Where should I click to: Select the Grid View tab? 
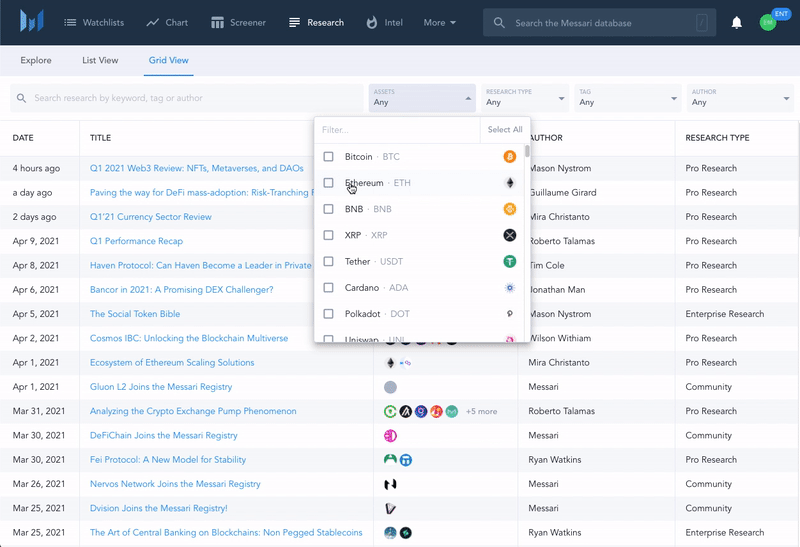(x=168, y=60)
